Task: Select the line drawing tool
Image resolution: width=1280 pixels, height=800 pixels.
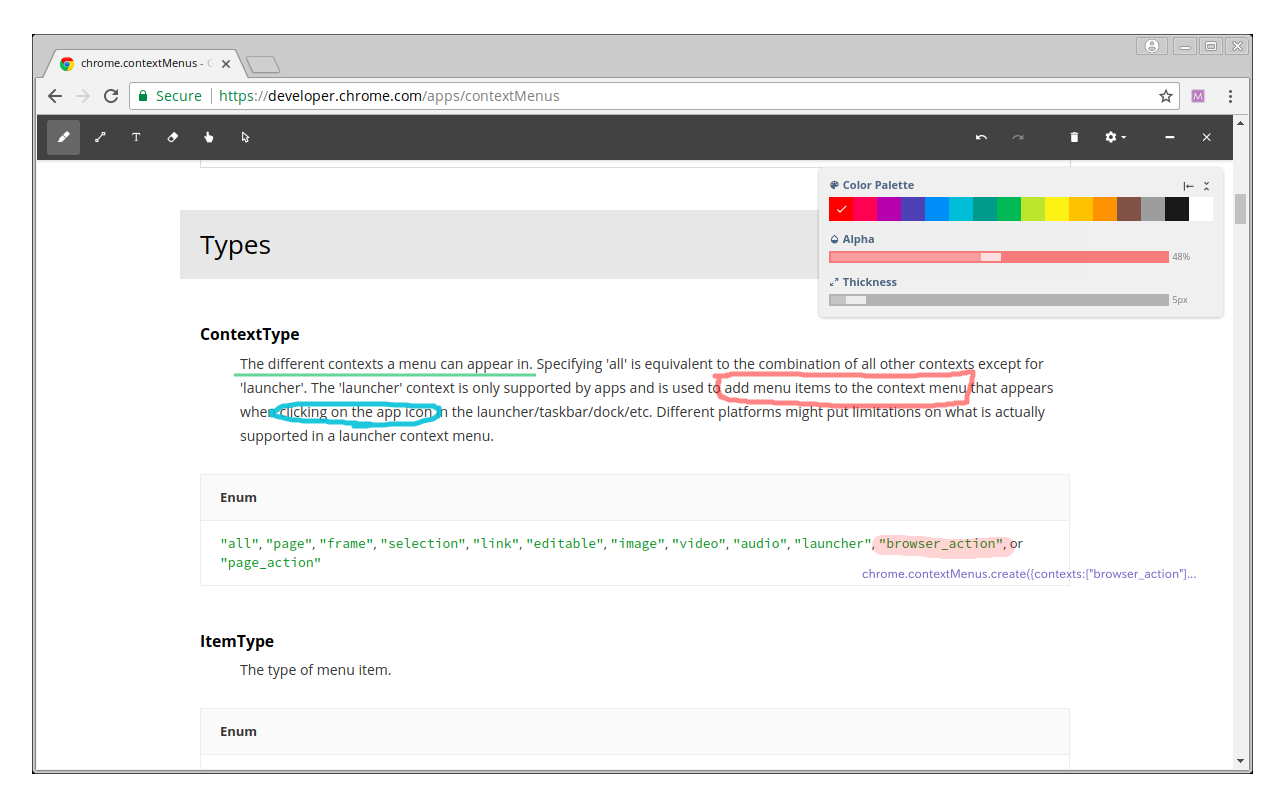Action: (x=100, y=137)
